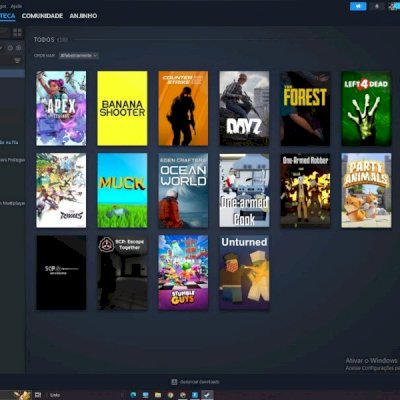Select The Forest game cover
The width and height of the screenshot is (400, 400).
[305, 108]
